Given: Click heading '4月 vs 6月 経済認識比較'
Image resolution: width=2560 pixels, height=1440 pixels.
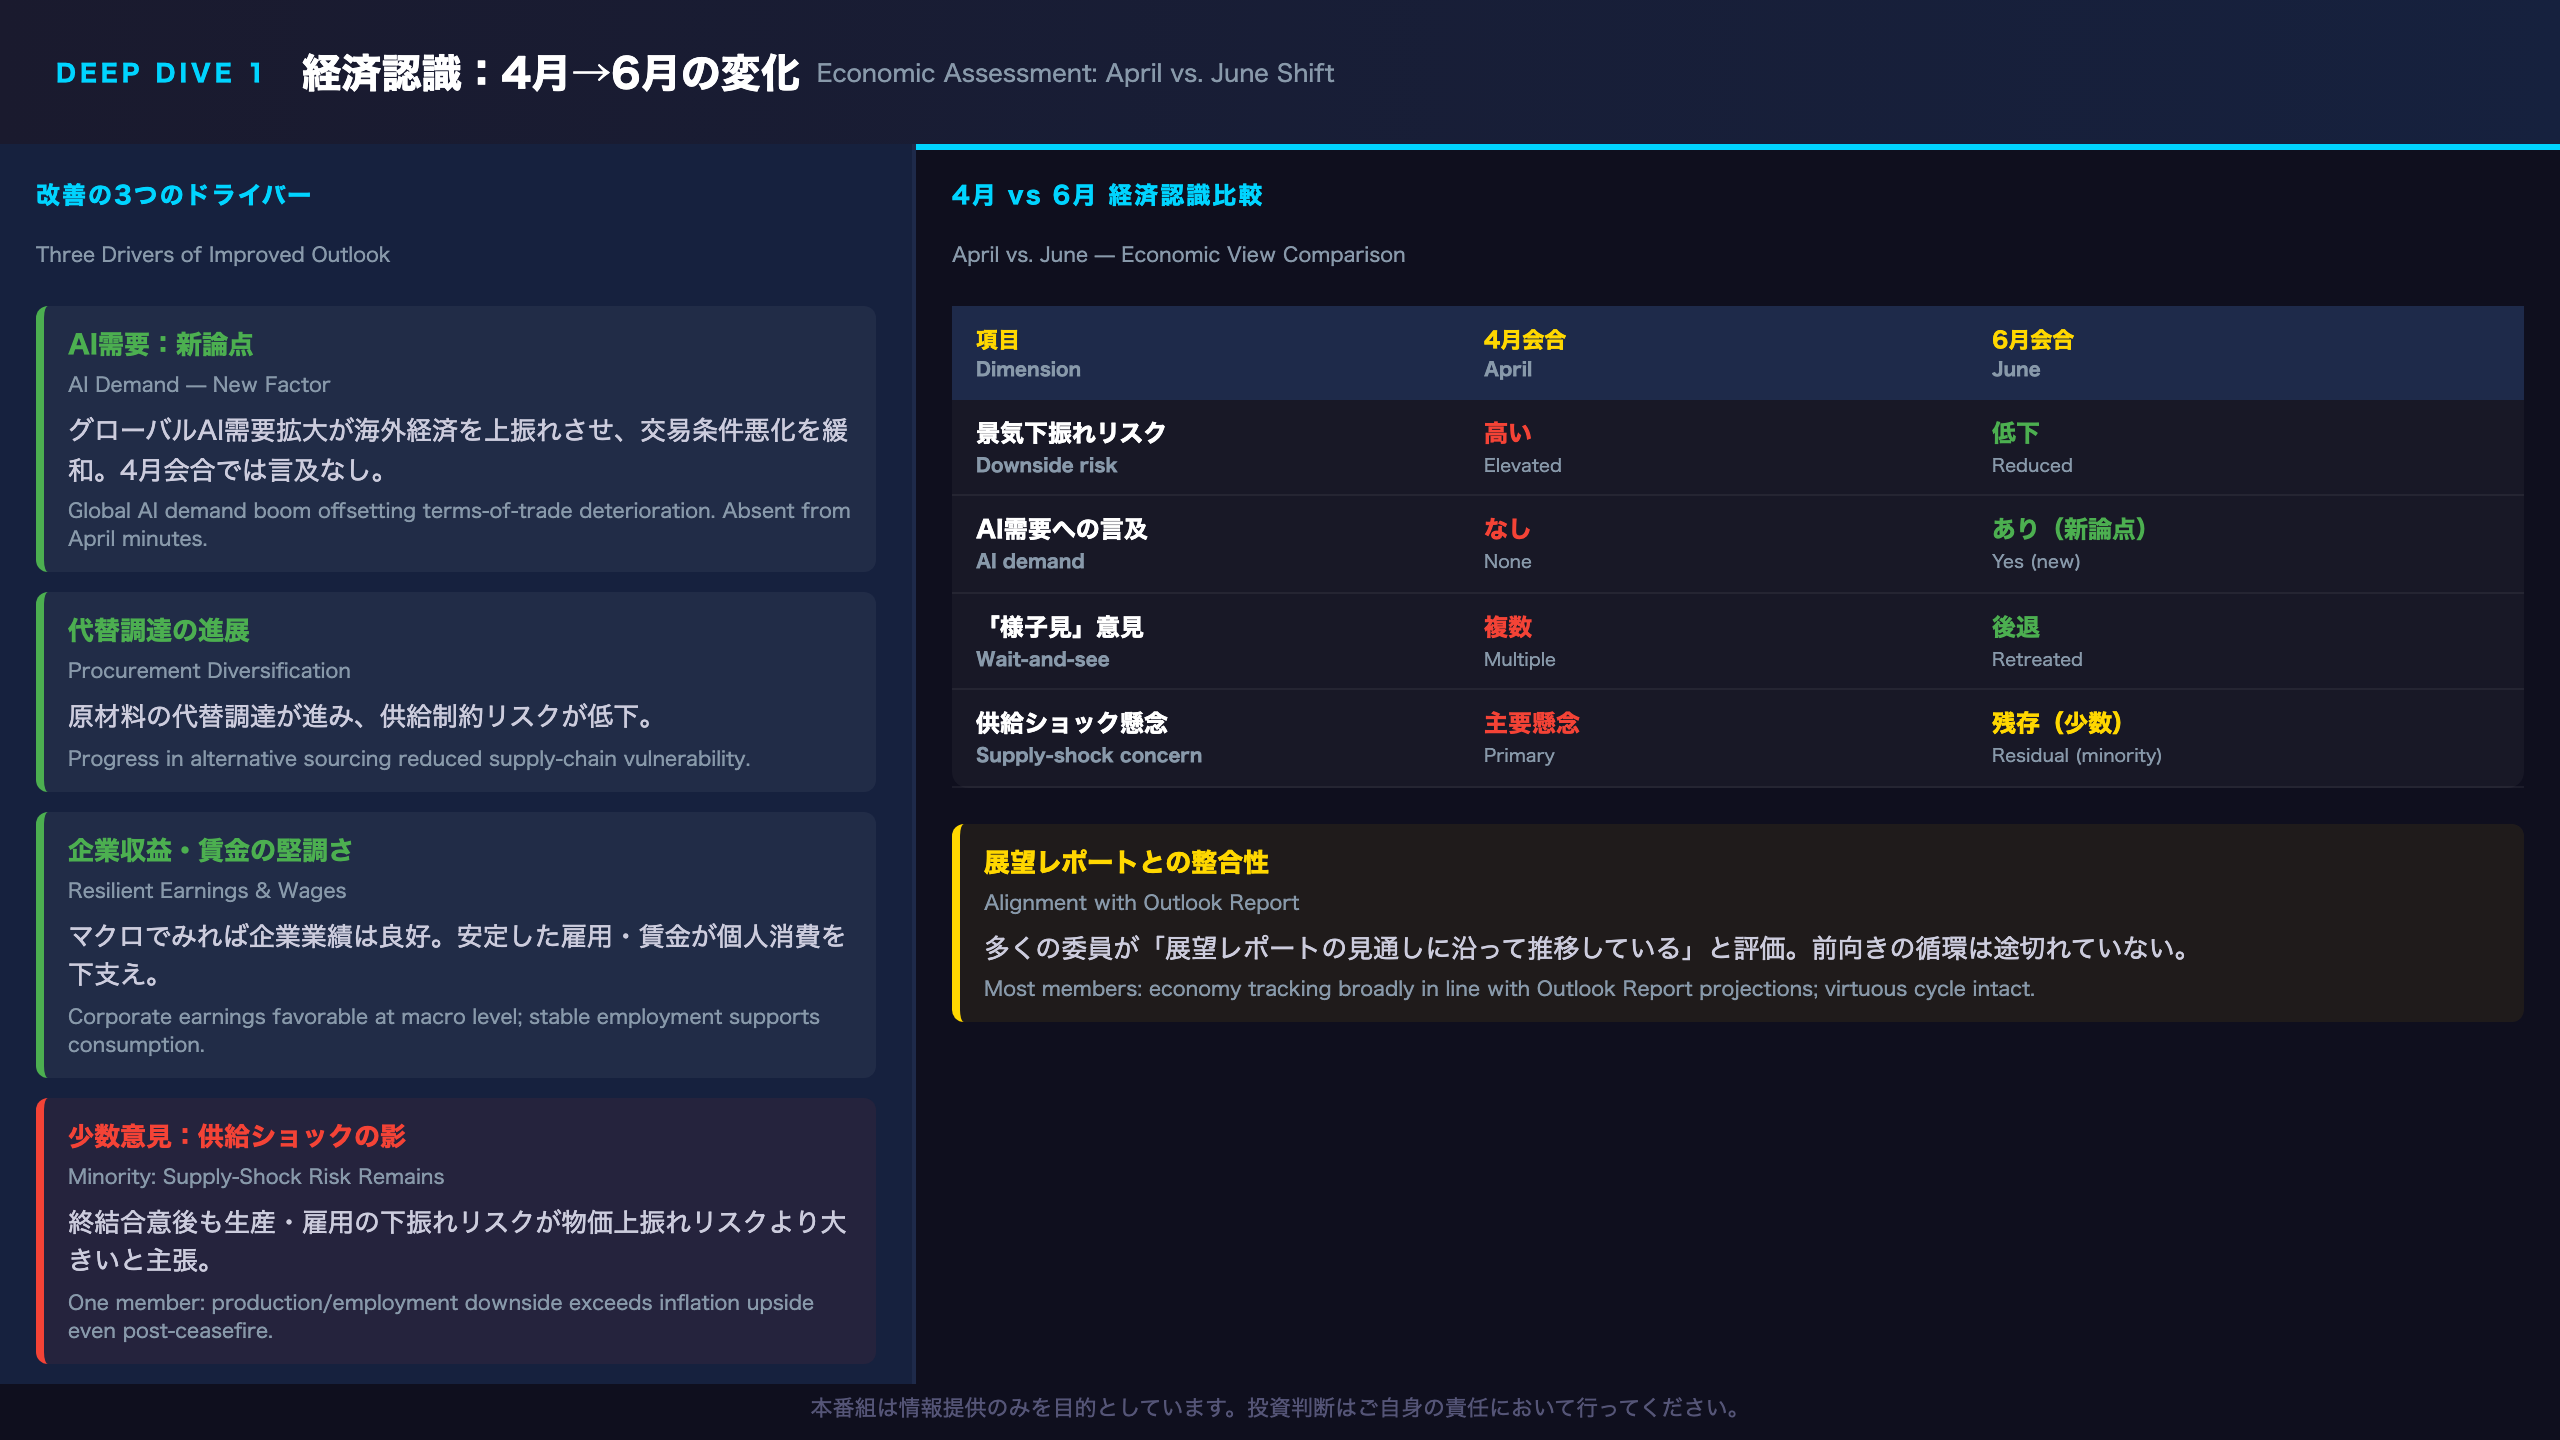Looking at the screenshot, I should coord(1107,195).
